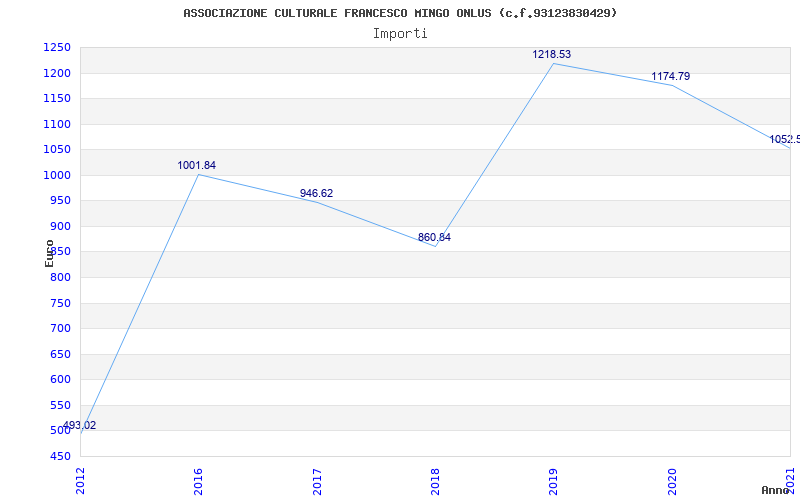800x500 pixels.
Task: Click the y-axis tick 750
Action: pos(60,304)
